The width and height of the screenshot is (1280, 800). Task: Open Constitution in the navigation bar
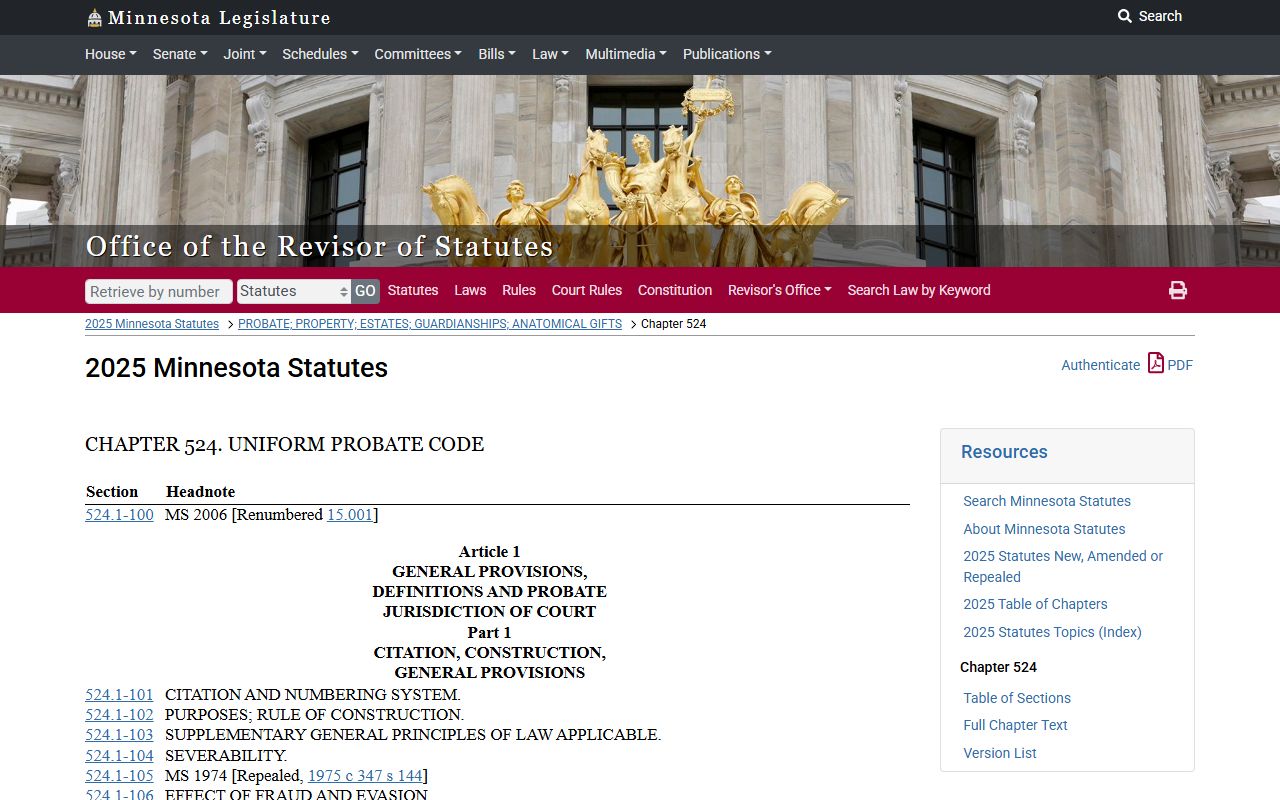[675, 290]
